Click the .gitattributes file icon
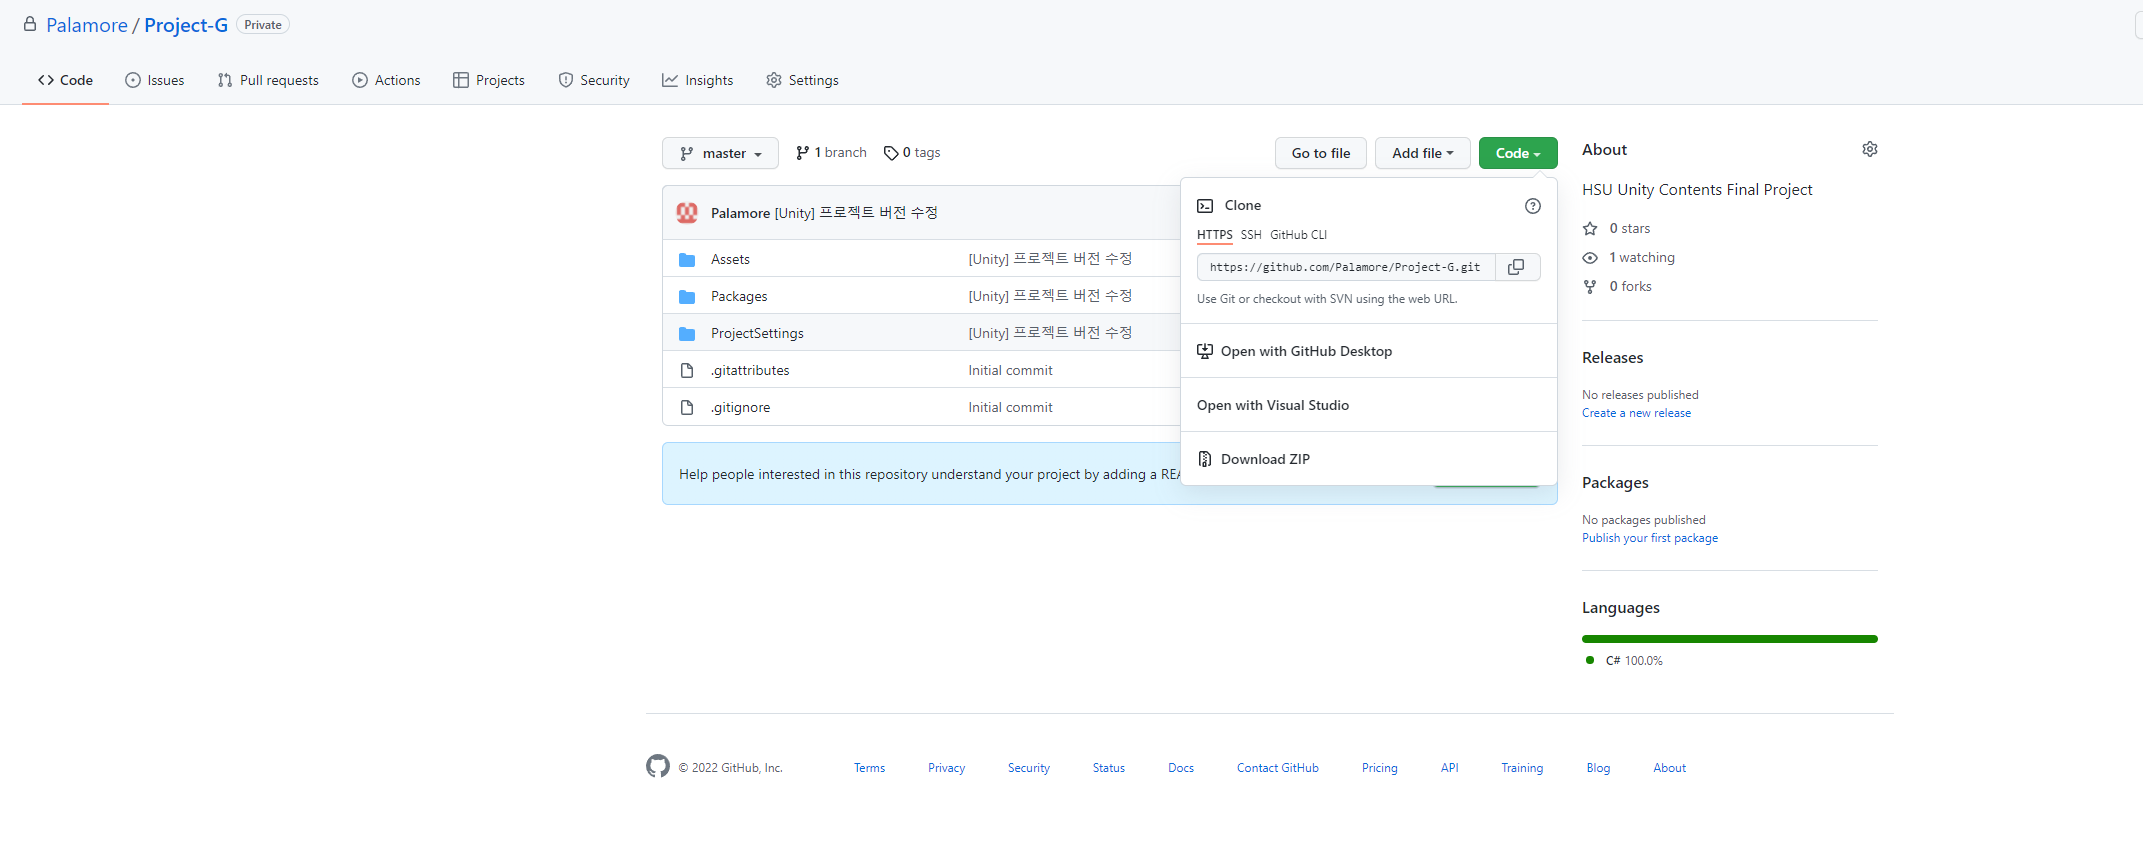Image resolution: width=2143 pixels, height=841 pixels. click(687, 371)
